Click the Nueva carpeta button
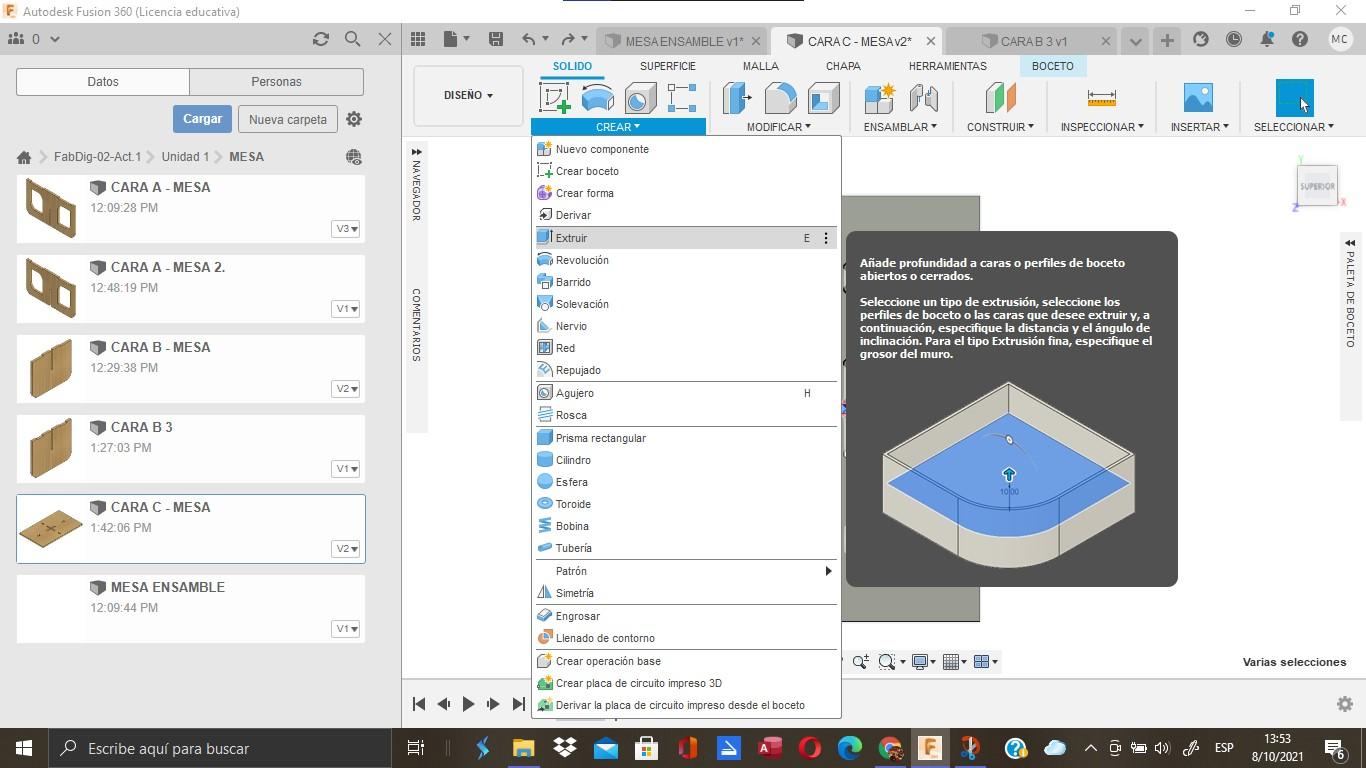Image resolution: width=1366 pixels, height=768 pixels. (x=288, y=119)
